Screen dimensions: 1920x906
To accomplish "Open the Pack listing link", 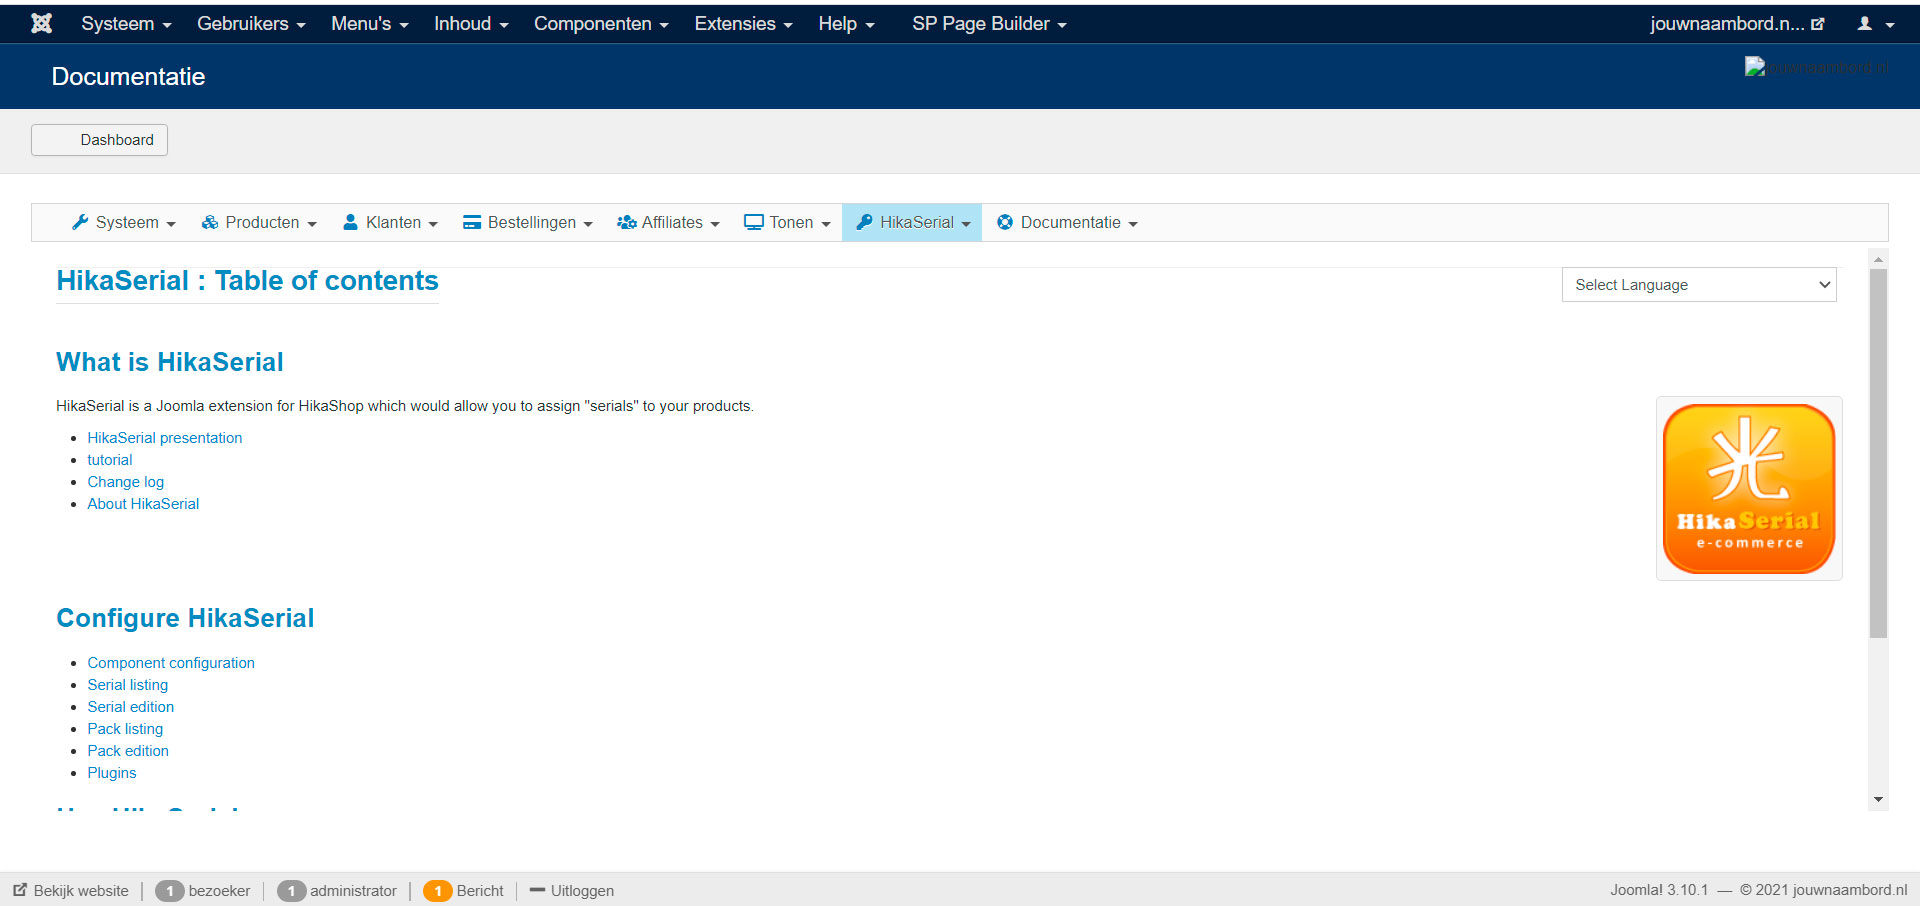I will click(125, 729).
